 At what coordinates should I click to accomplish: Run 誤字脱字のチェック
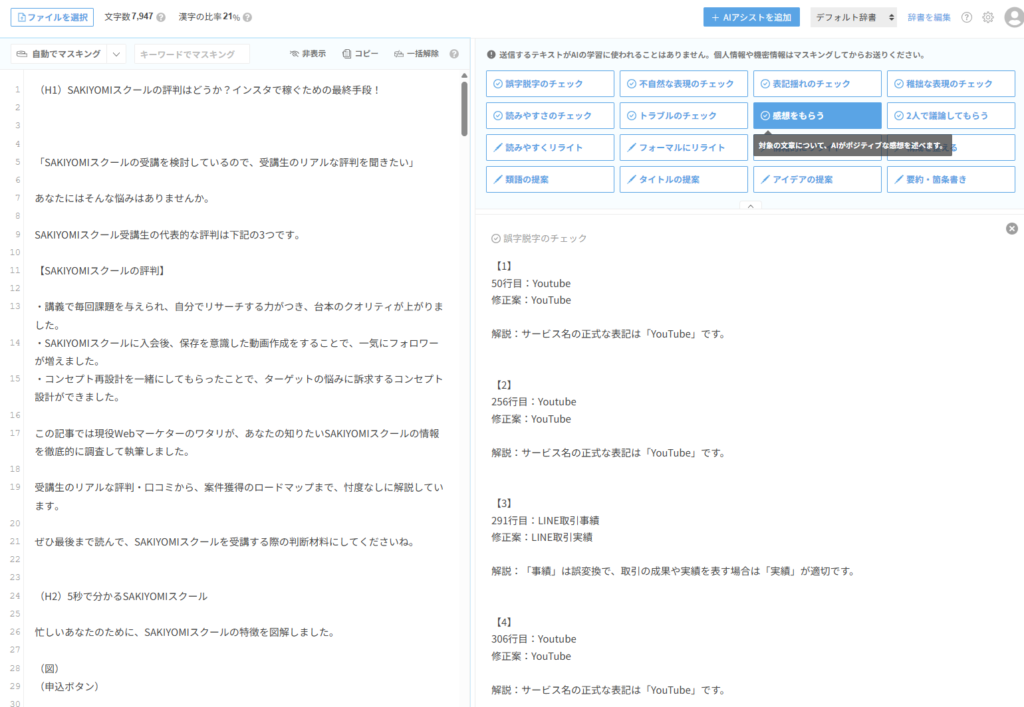click(550, 84)
